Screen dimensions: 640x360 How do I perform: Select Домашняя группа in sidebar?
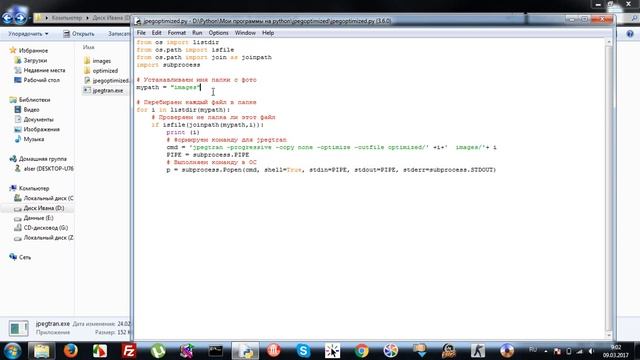click(38, 159)
